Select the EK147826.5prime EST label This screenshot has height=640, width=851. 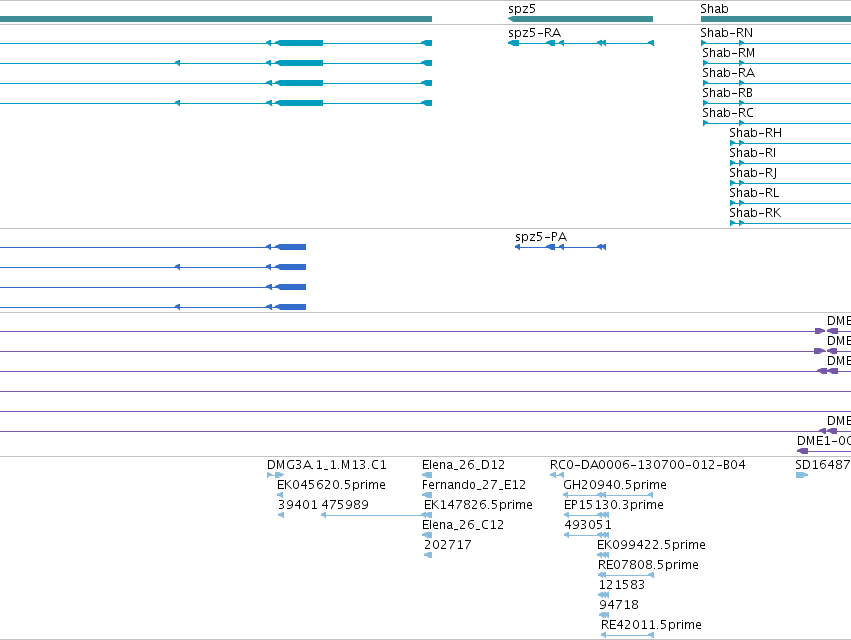478,505
